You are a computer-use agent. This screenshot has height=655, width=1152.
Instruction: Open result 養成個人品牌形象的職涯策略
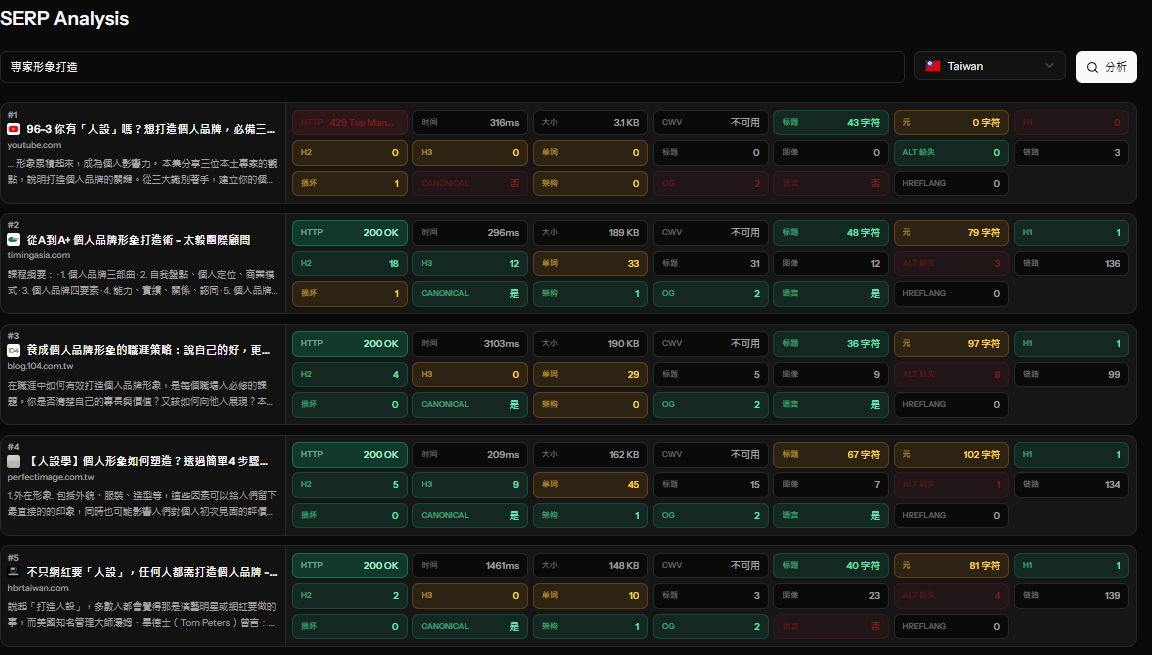coord(148,350)
